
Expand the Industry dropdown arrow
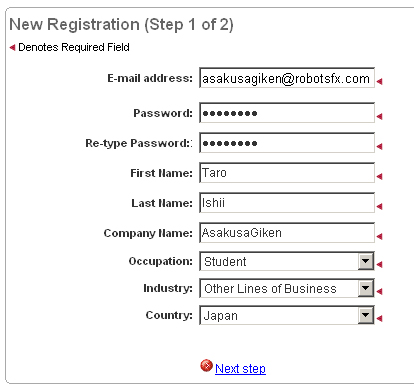click(x=366, y=288)
